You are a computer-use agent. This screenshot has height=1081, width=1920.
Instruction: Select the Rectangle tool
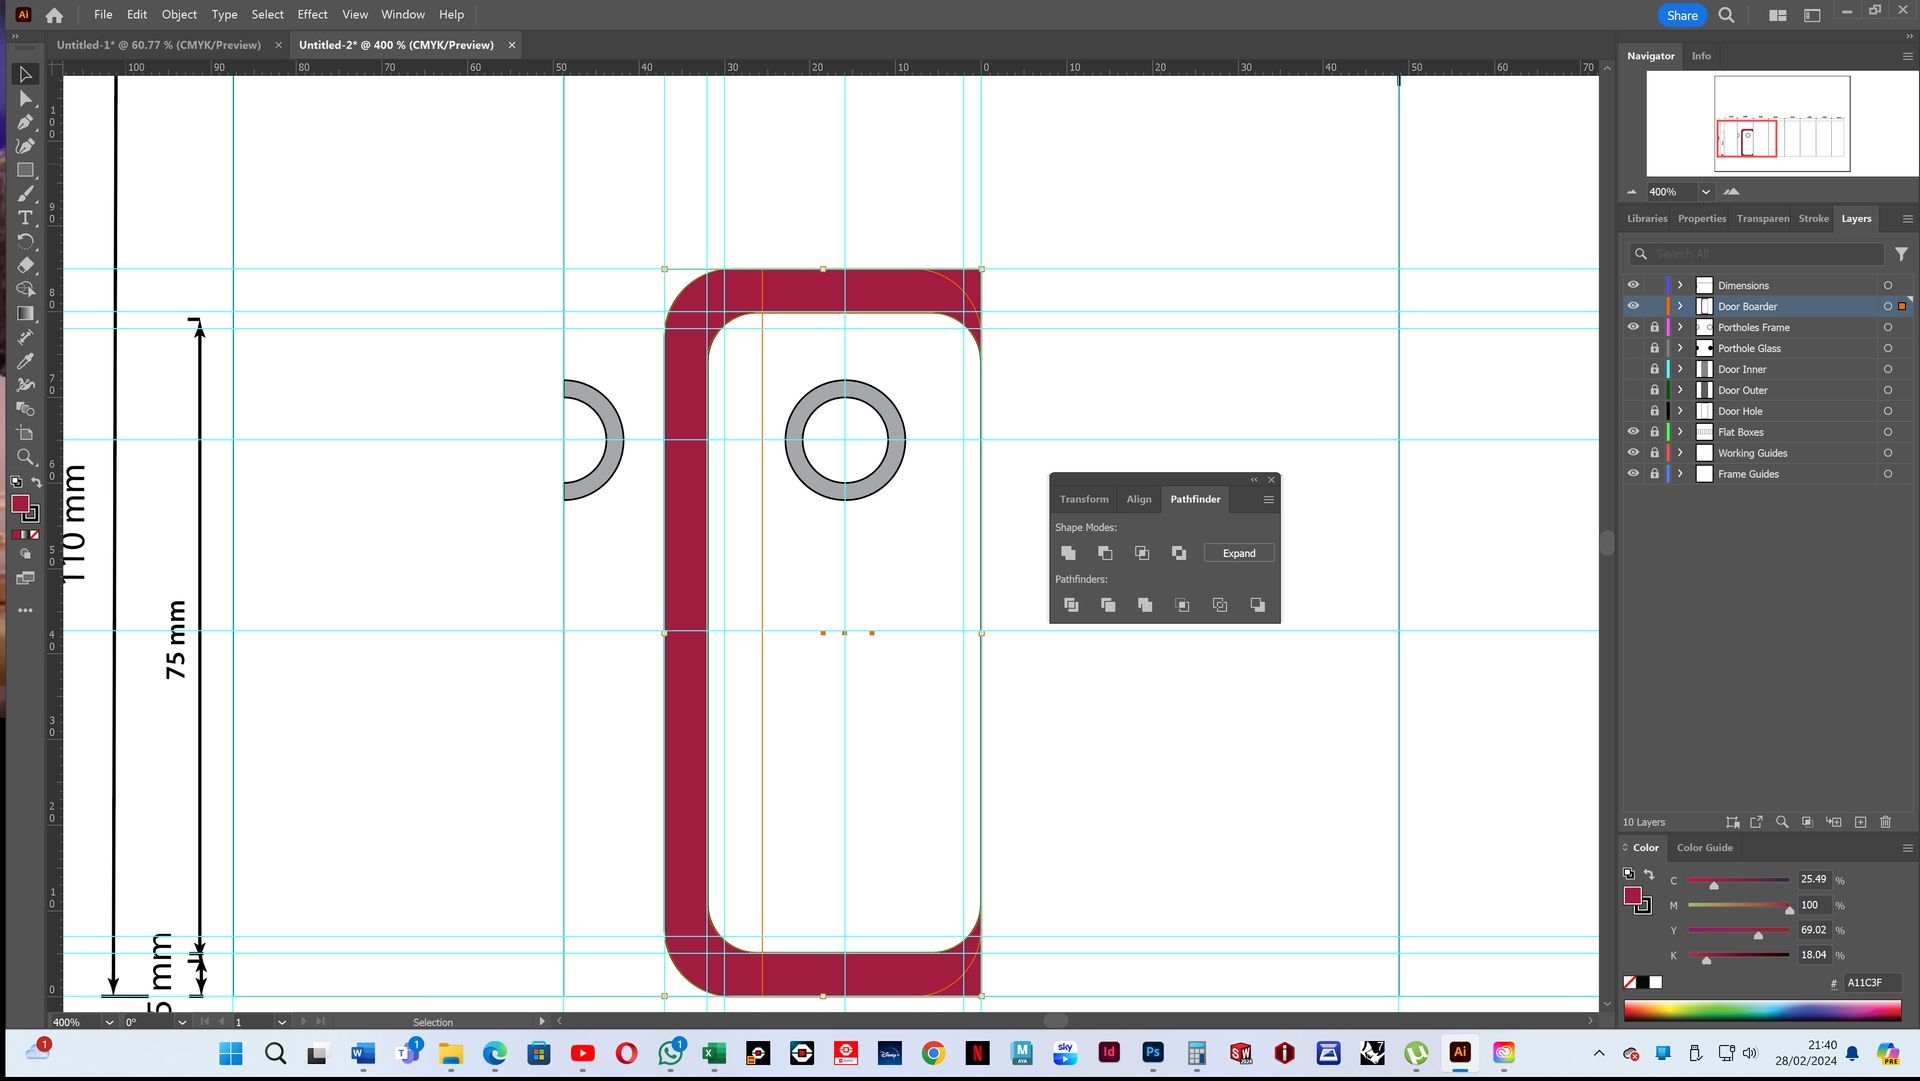pos(25,170)
